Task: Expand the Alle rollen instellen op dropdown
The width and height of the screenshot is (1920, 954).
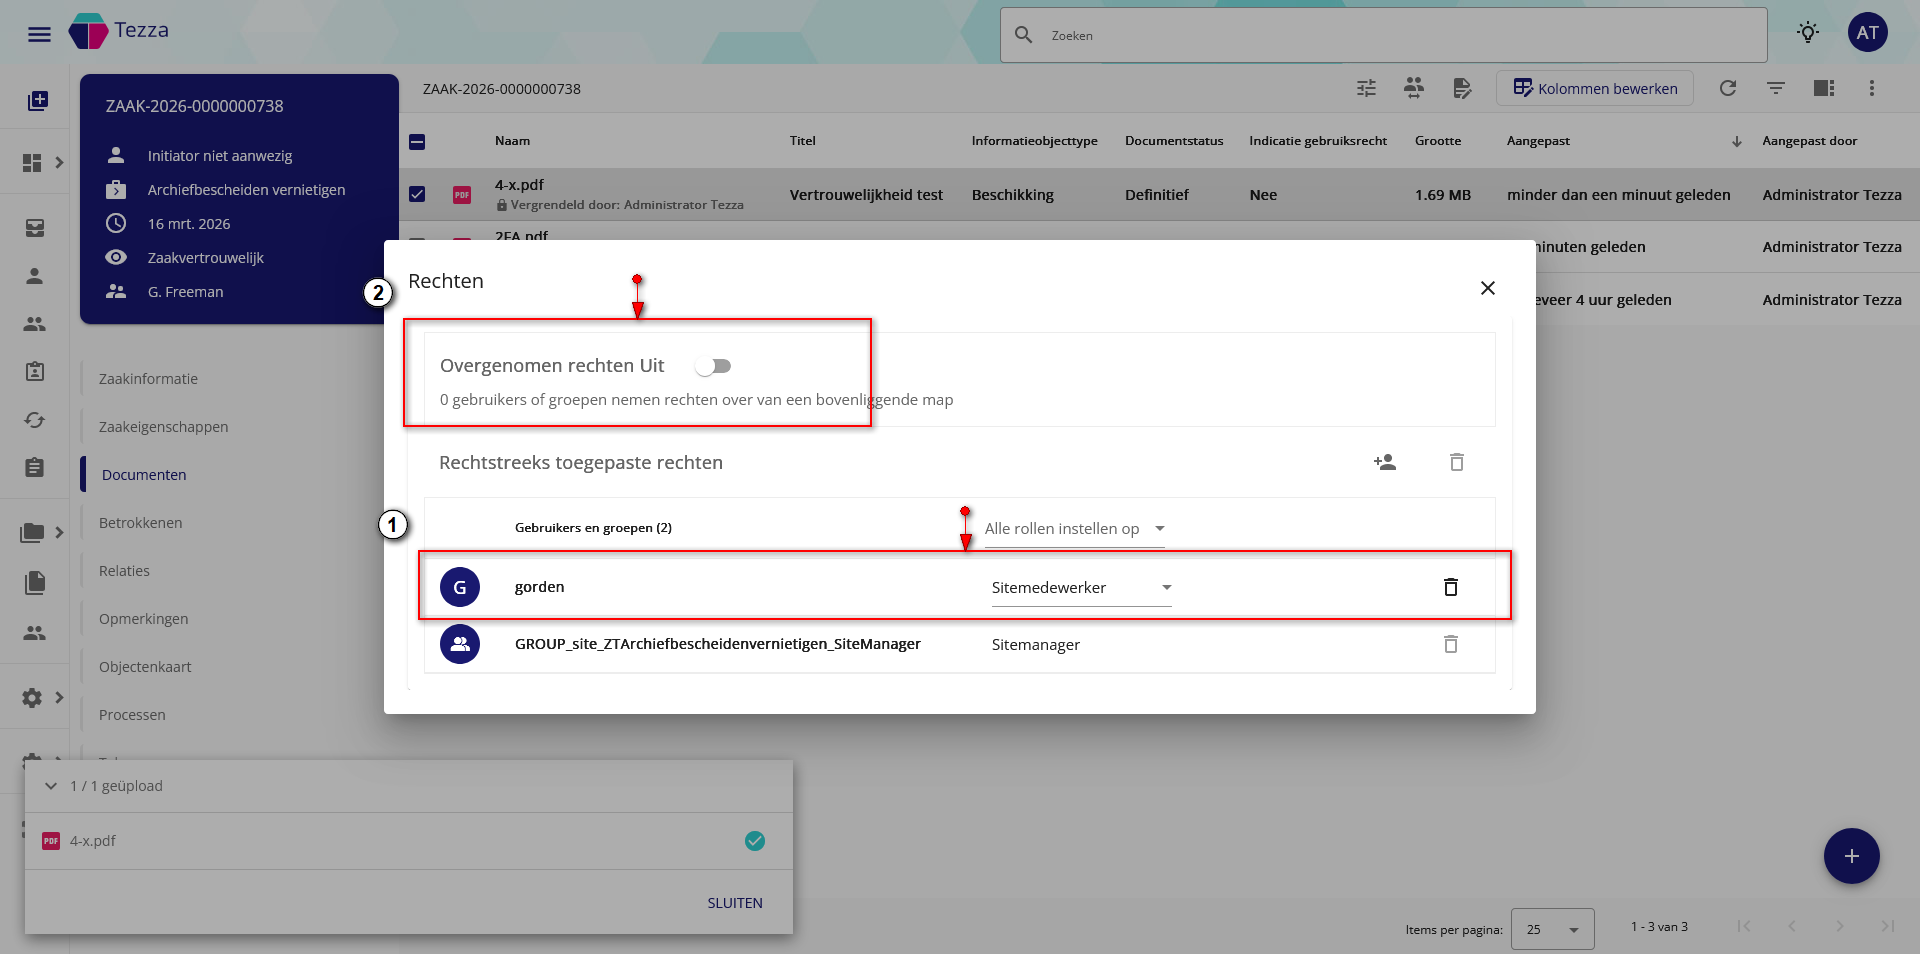Action: (1074, 529)
